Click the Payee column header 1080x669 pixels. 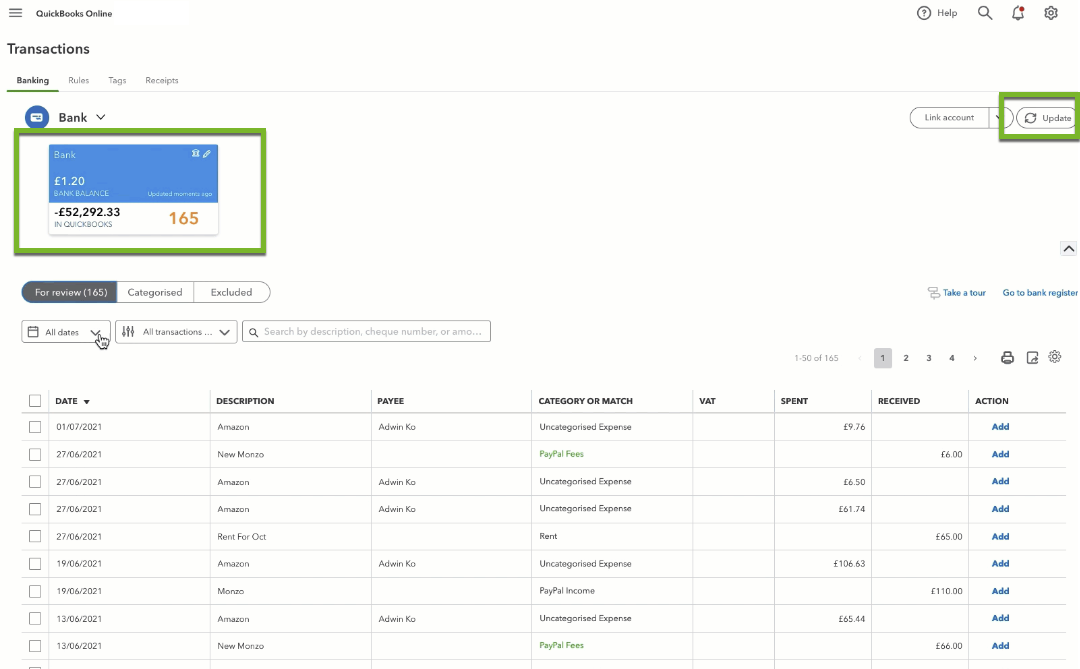point(391,401)
